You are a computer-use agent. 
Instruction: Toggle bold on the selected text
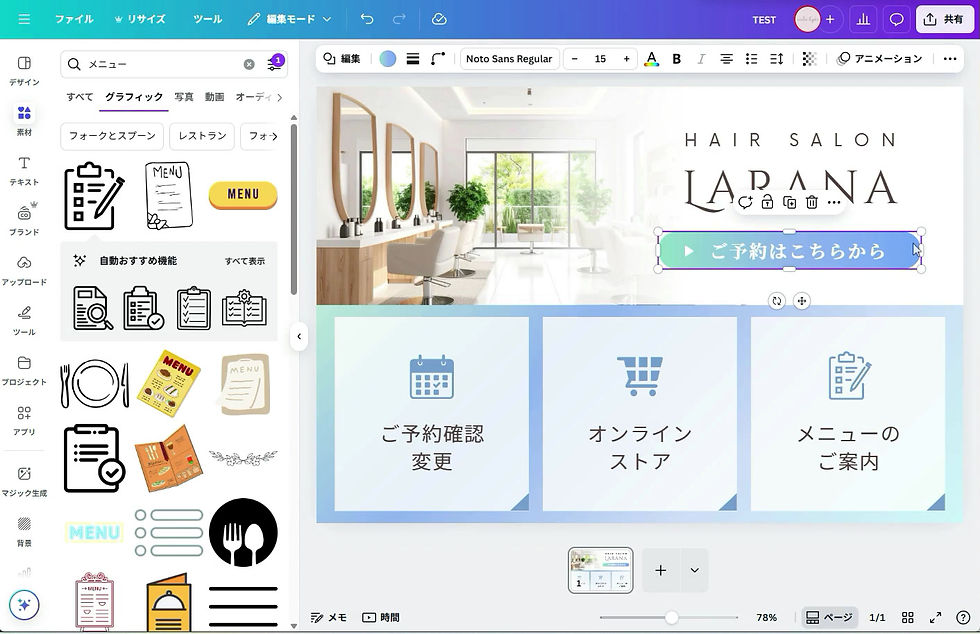click(676, 58)
